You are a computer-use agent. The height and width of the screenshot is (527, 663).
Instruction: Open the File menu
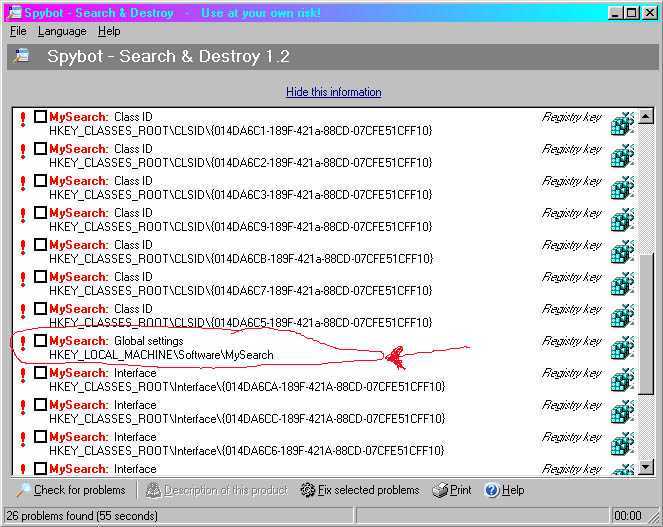18,31
